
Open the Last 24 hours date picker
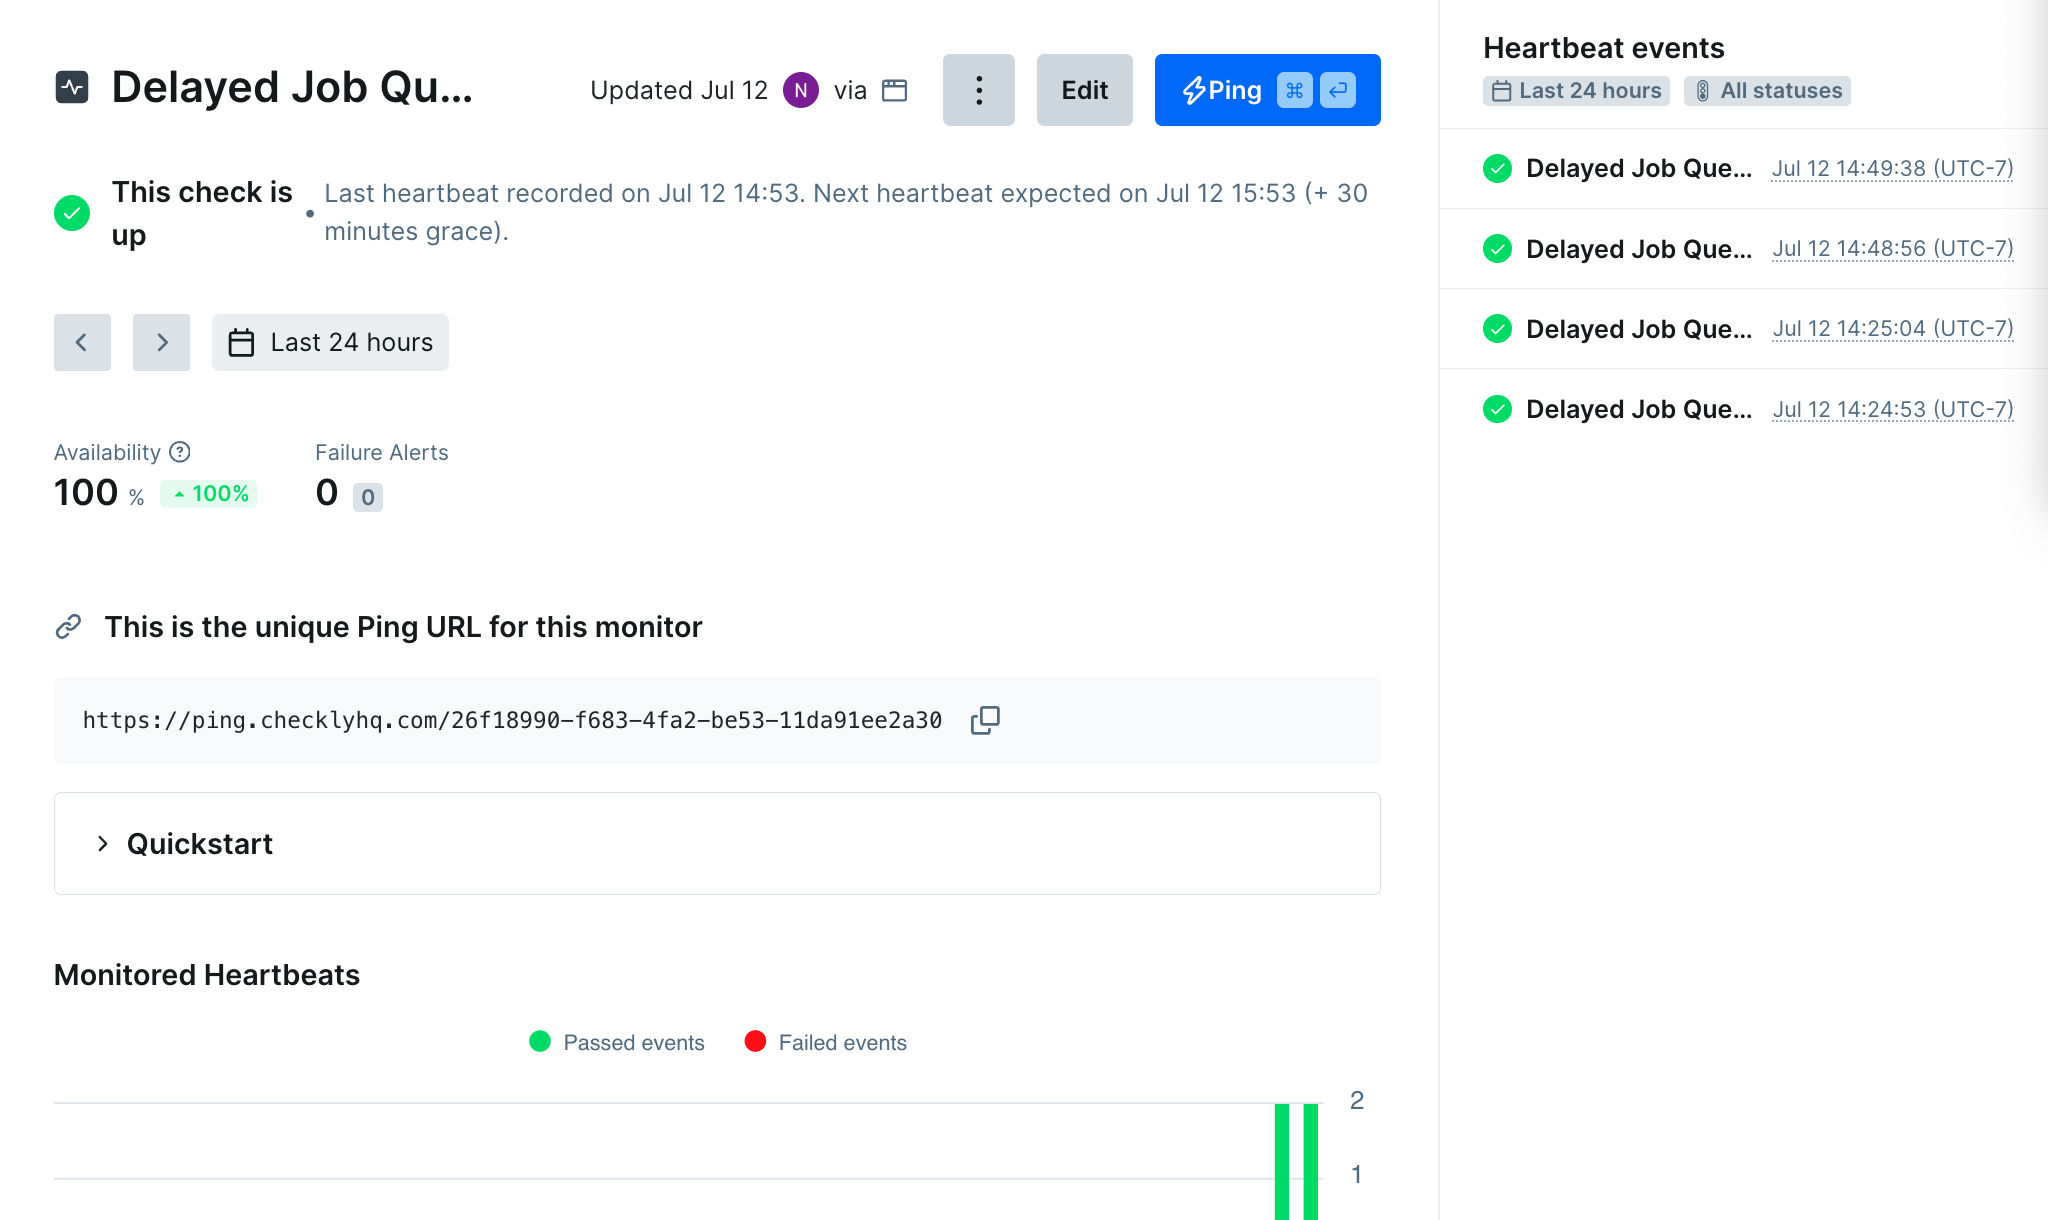[329, 342]
